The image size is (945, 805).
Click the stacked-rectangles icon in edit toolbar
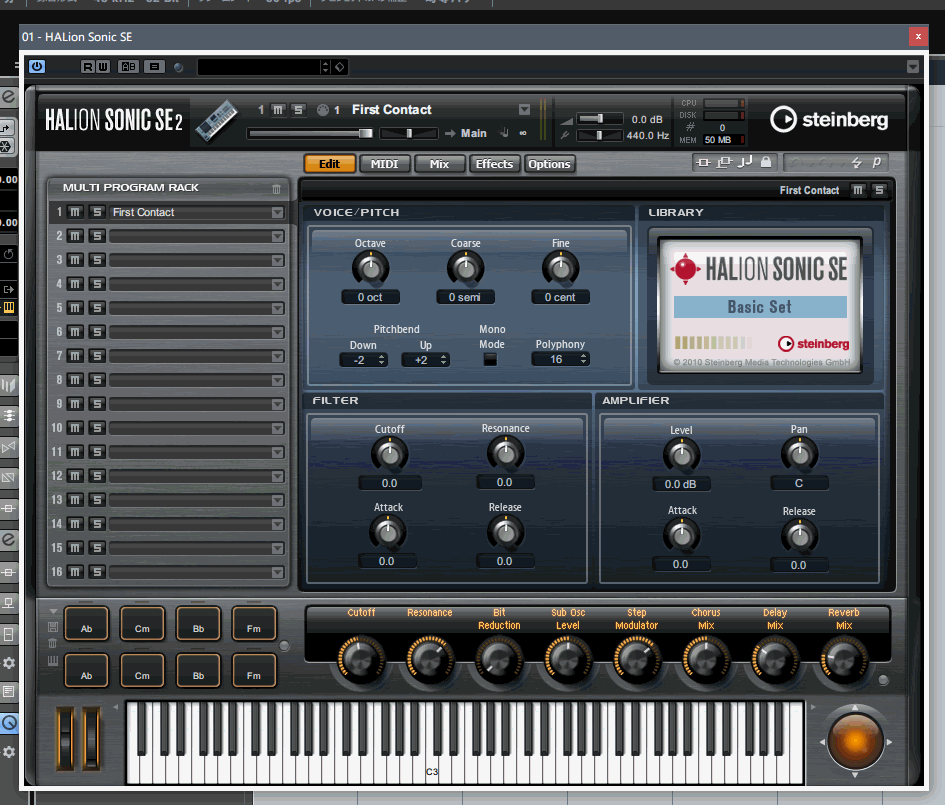click(x=725, y=162)
